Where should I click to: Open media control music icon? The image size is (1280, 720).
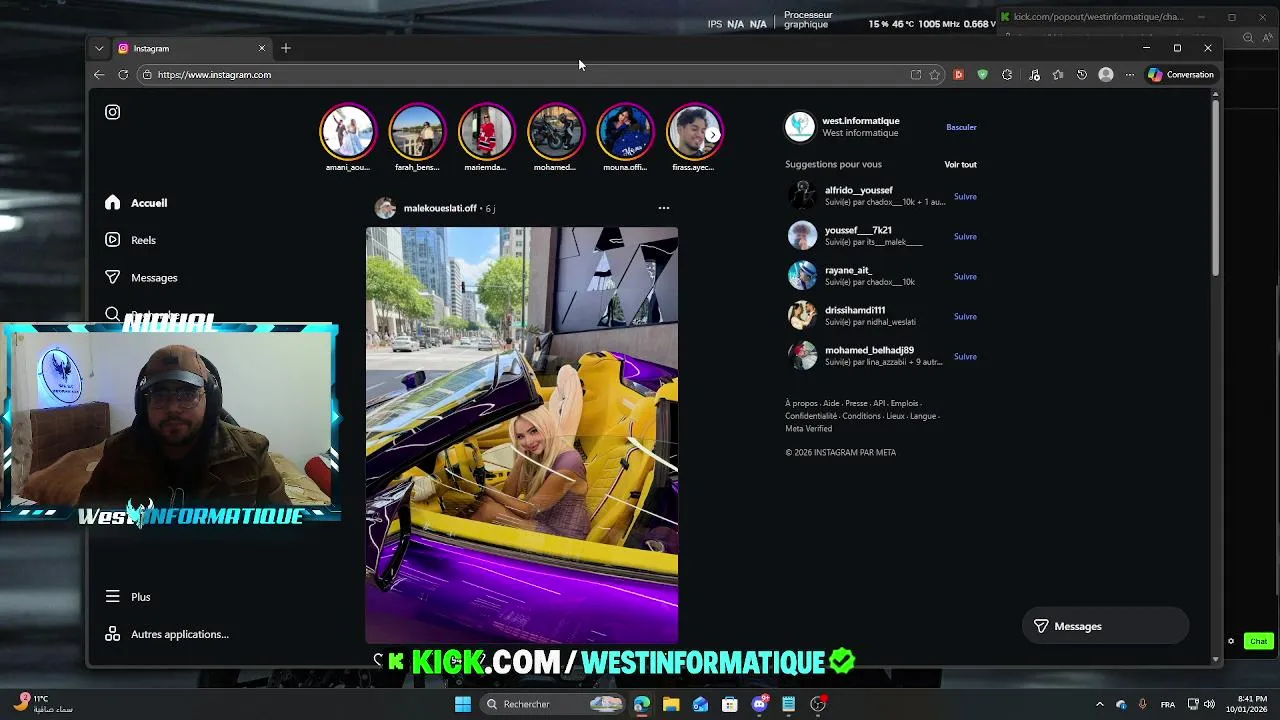point(1034,74)
